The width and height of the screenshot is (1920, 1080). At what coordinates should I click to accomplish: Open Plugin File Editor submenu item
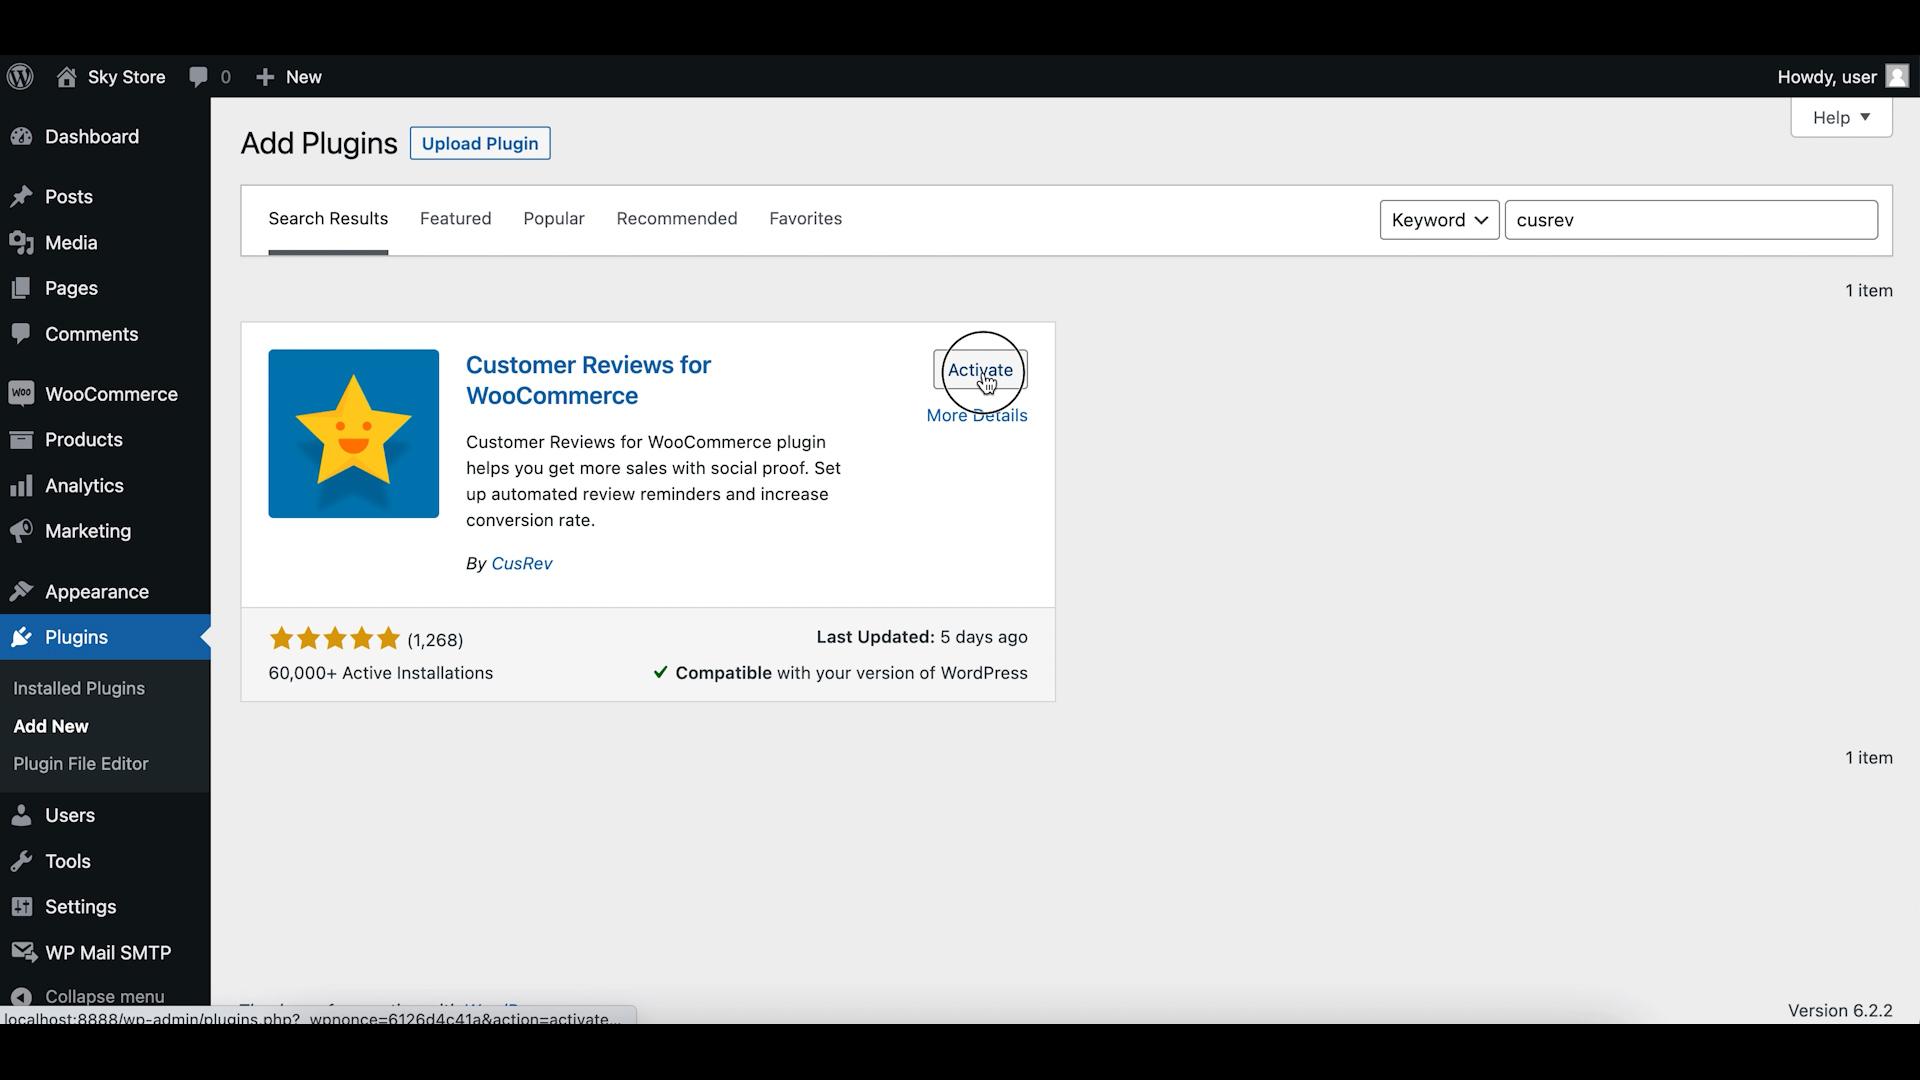[81, 764]
